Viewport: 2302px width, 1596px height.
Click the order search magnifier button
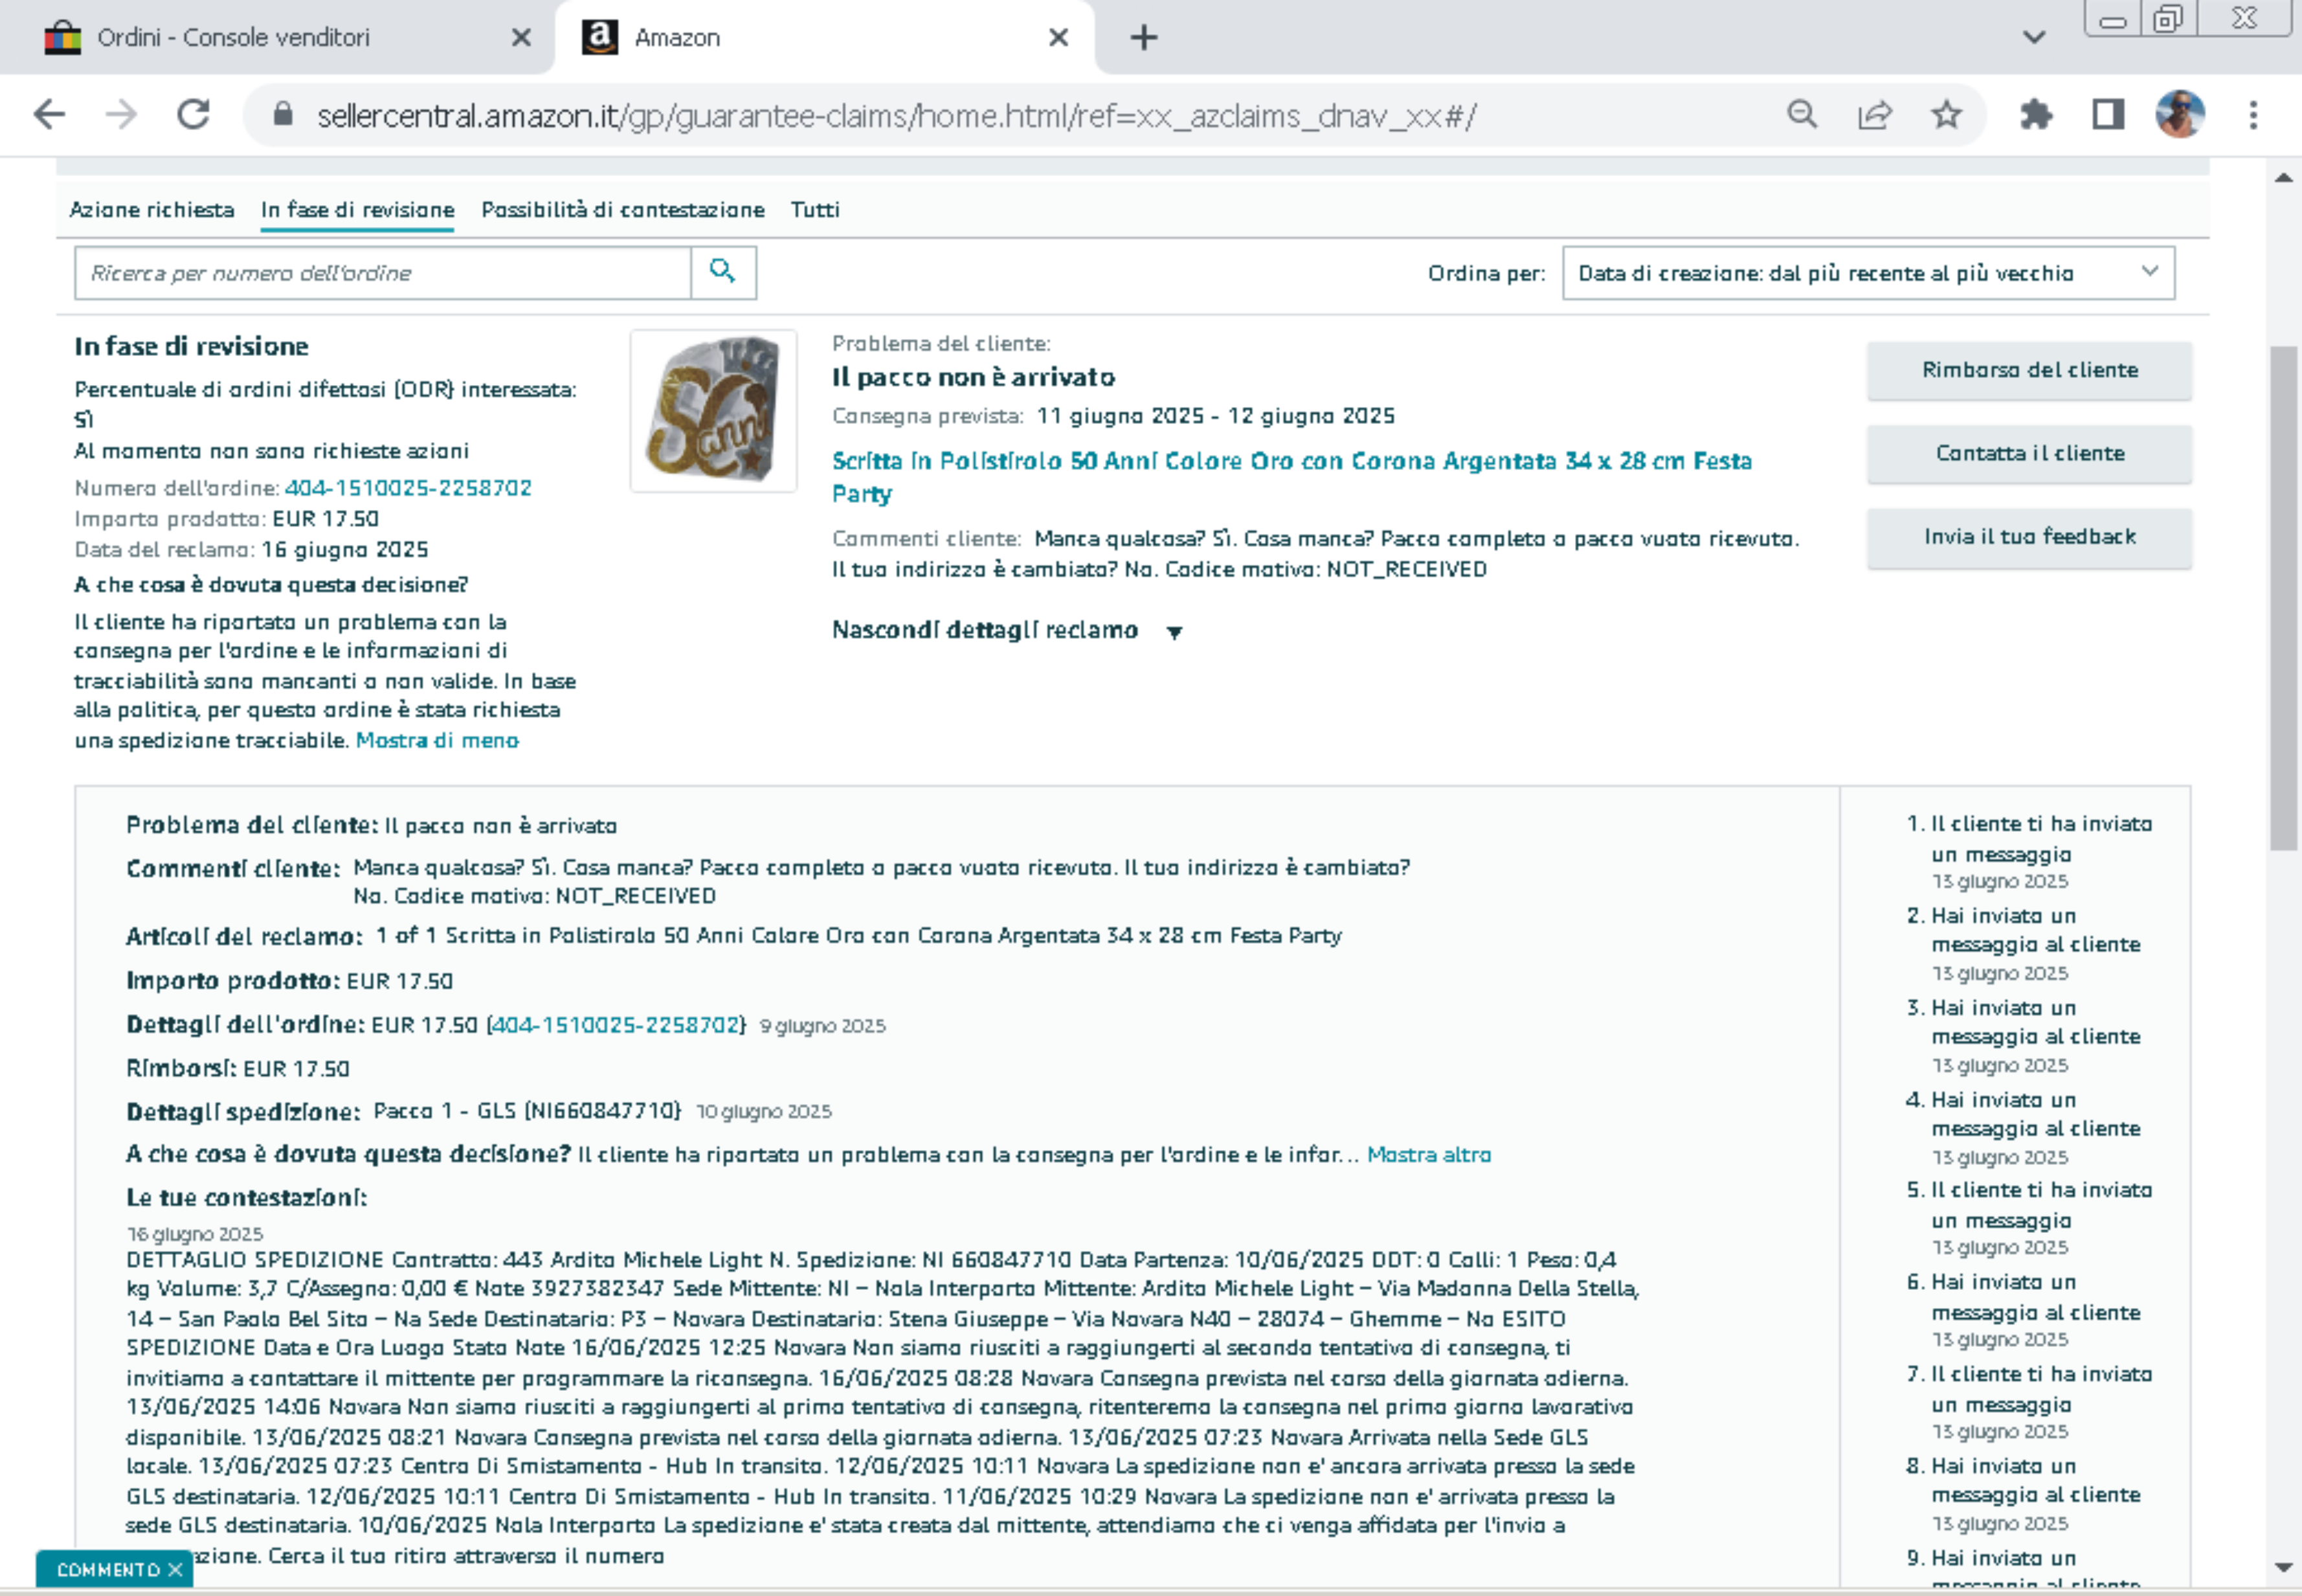(x=723, y=272)
